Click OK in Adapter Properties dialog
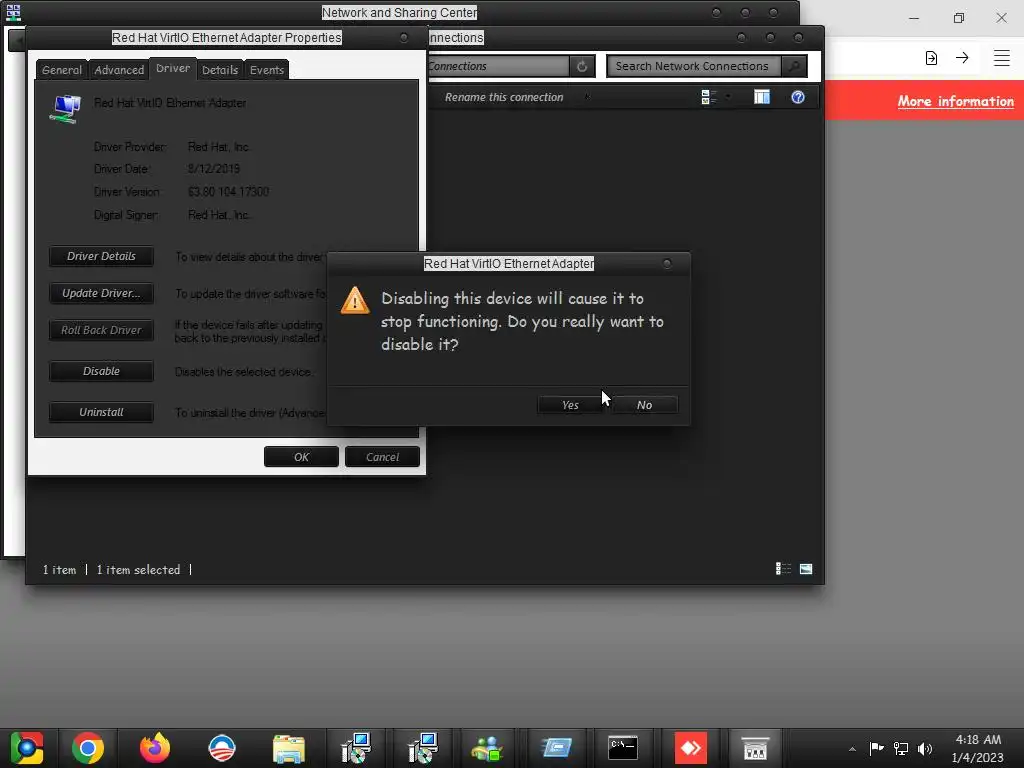Viewport: 1024px width, 768px height. 301,457
